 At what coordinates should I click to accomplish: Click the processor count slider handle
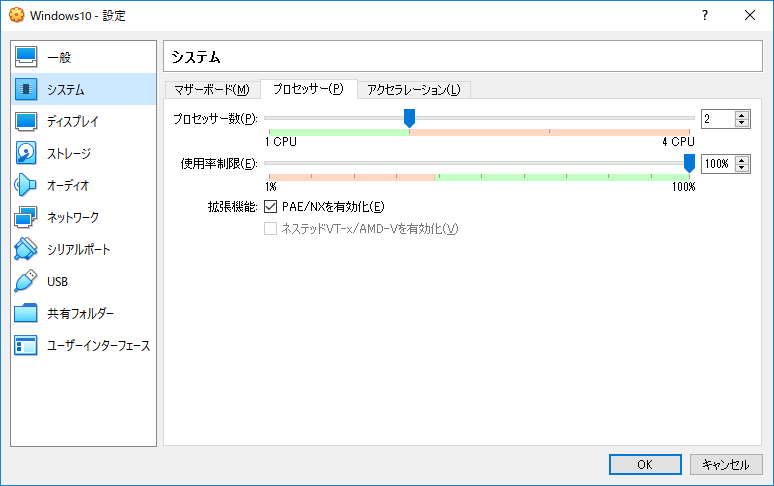[409, 118]
